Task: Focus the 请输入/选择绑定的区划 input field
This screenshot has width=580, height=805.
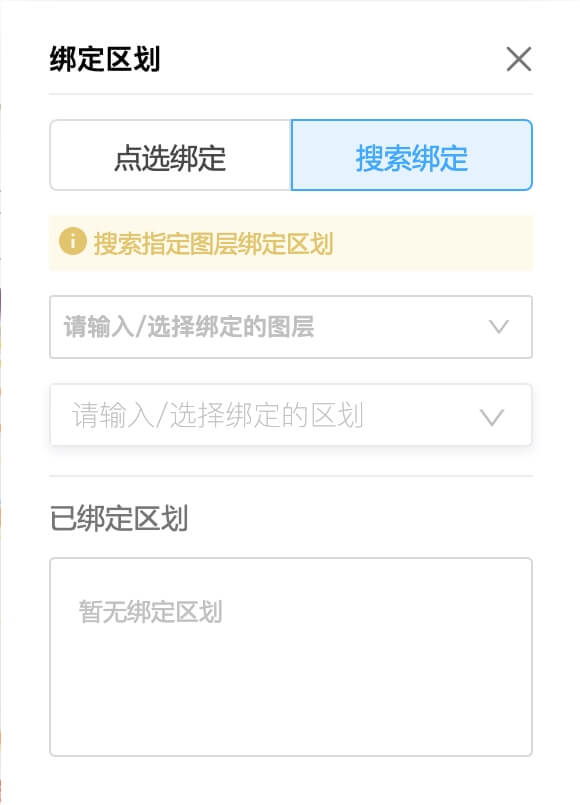Action: [291, 415]
